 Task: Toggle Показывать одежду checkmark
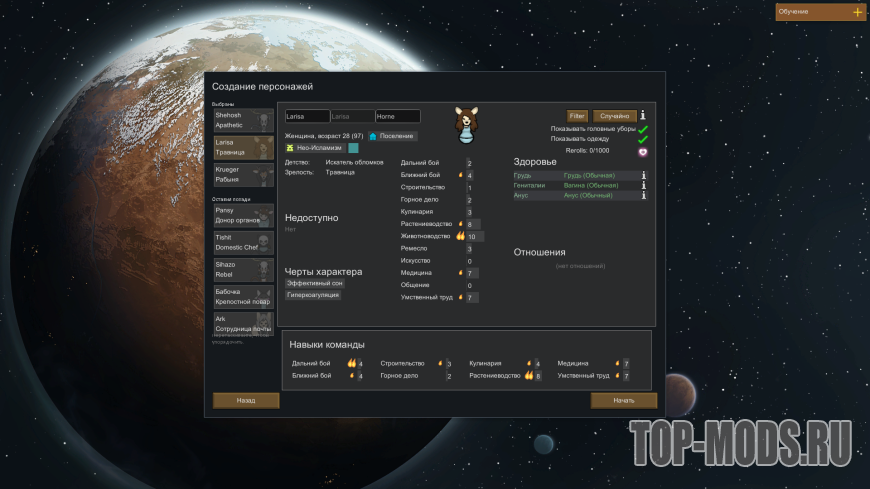coord(643,139)
